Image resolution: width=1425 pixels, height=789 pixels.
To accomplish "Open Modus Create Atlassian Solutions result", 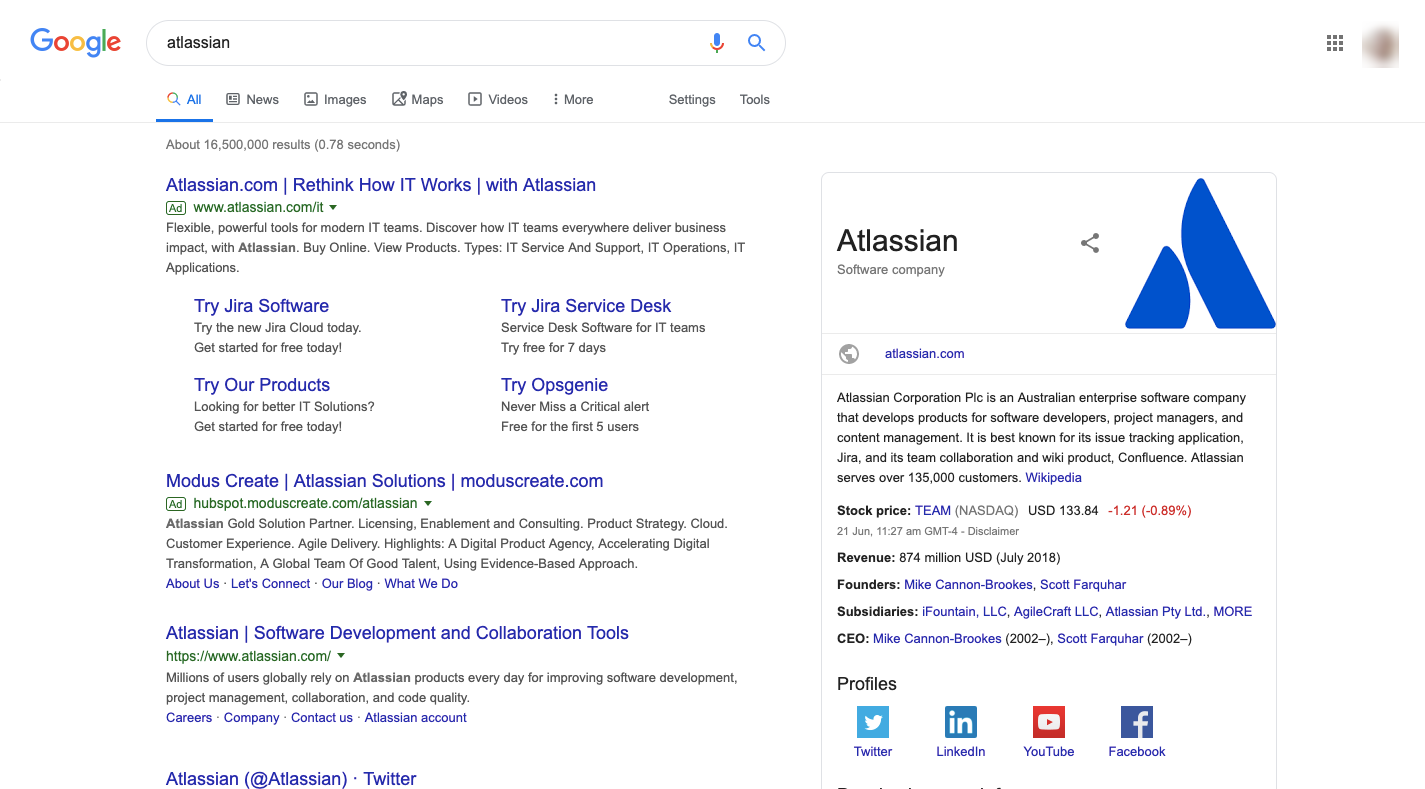I will pyautogui.click(x=385, y=481).
